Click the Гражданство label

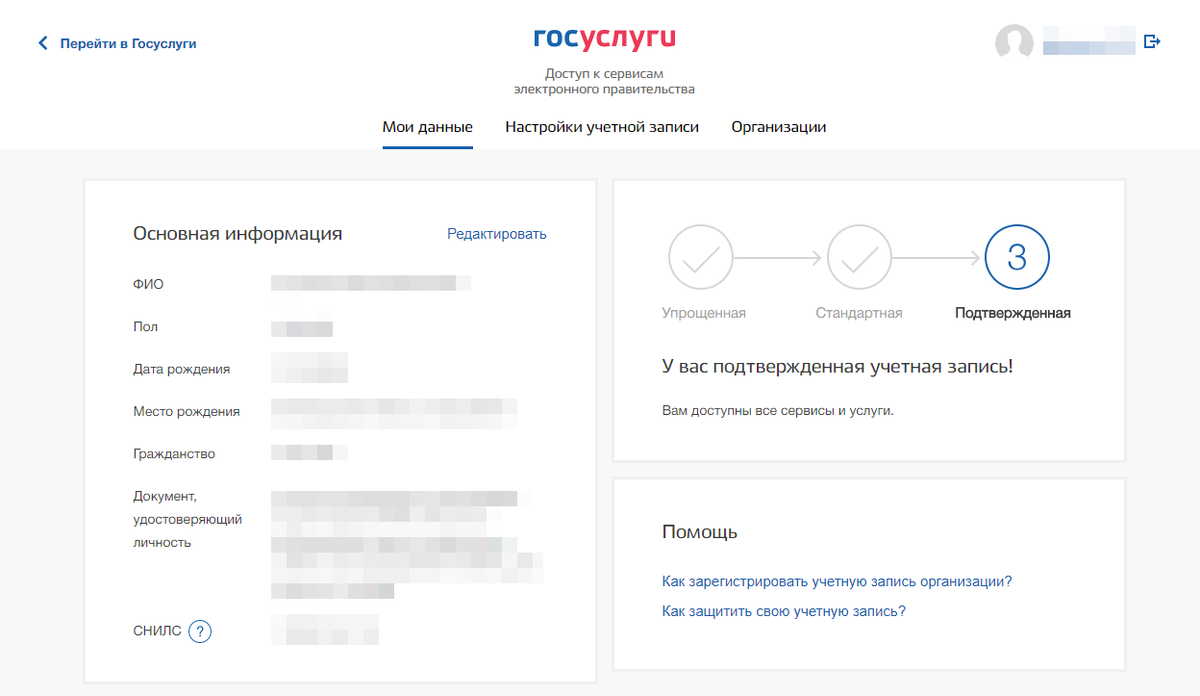pos(174,454)
